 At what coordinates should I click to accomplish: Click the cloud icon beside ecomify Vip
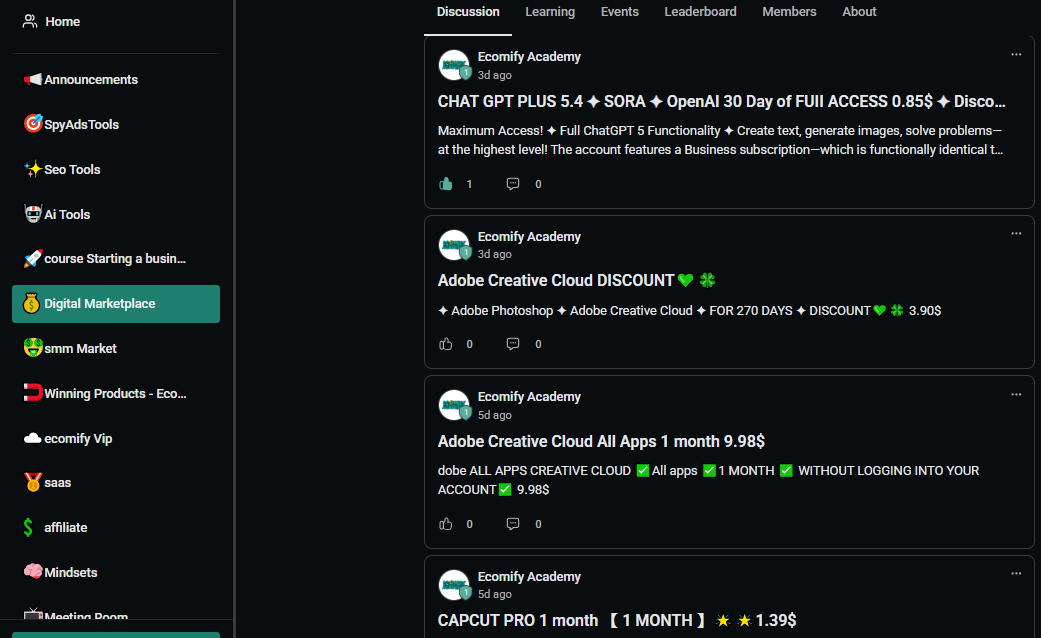[32, 438]
